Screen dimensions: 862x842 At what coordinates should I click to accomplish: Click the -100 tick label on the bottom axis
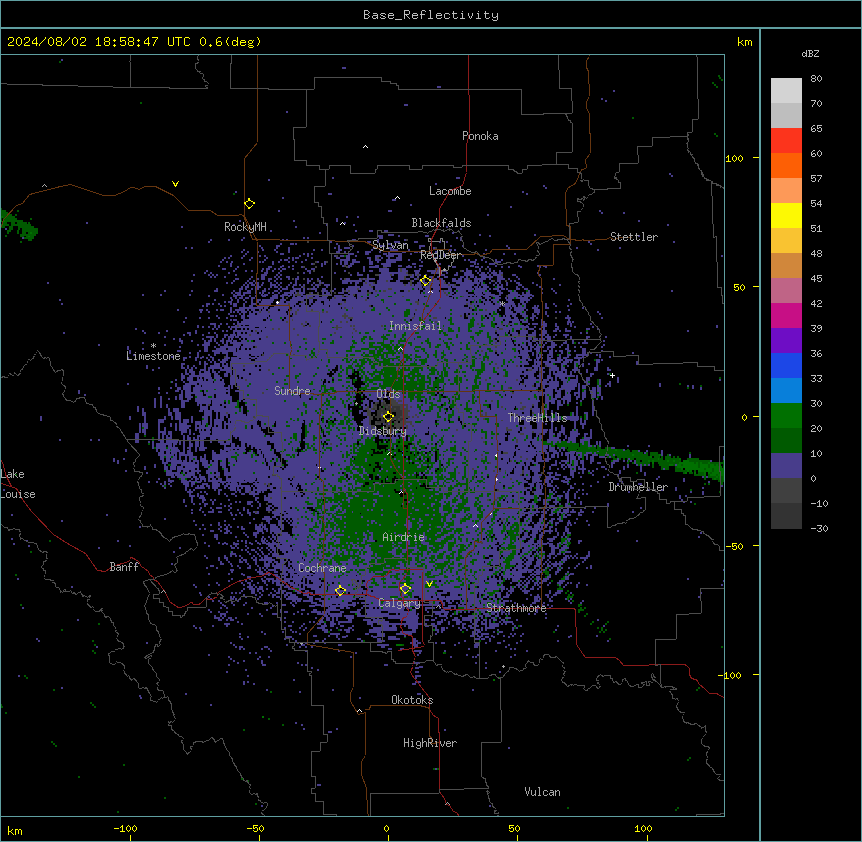click(x=125, y=828)
